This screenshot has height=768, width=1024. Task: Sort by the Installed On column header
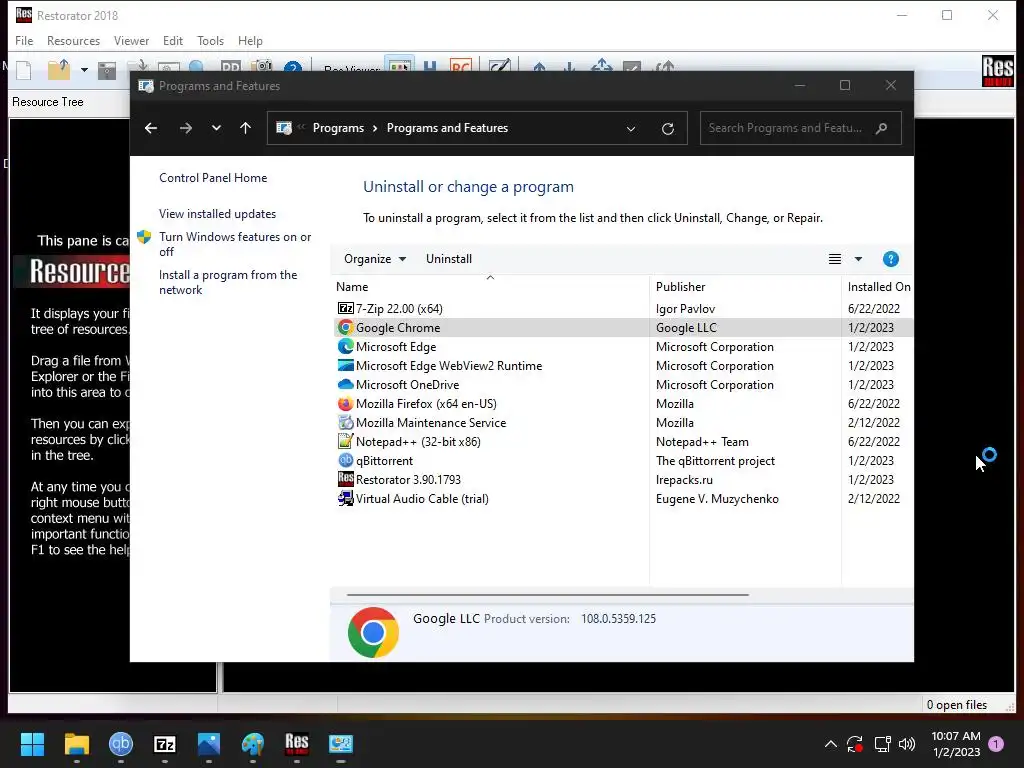point(878,287)
